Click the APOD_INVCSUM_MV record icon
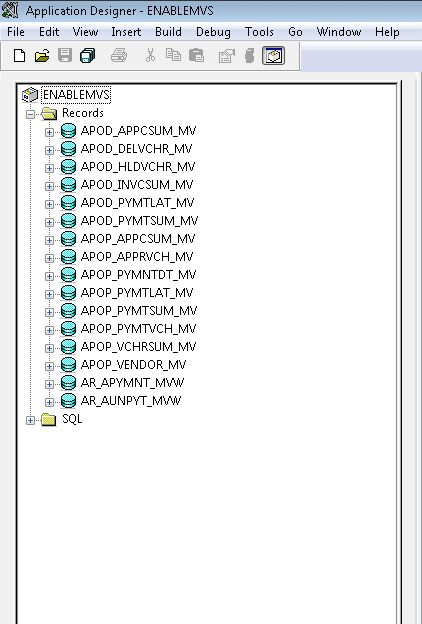This screenshot has height=624, width=422. (68, 185)
